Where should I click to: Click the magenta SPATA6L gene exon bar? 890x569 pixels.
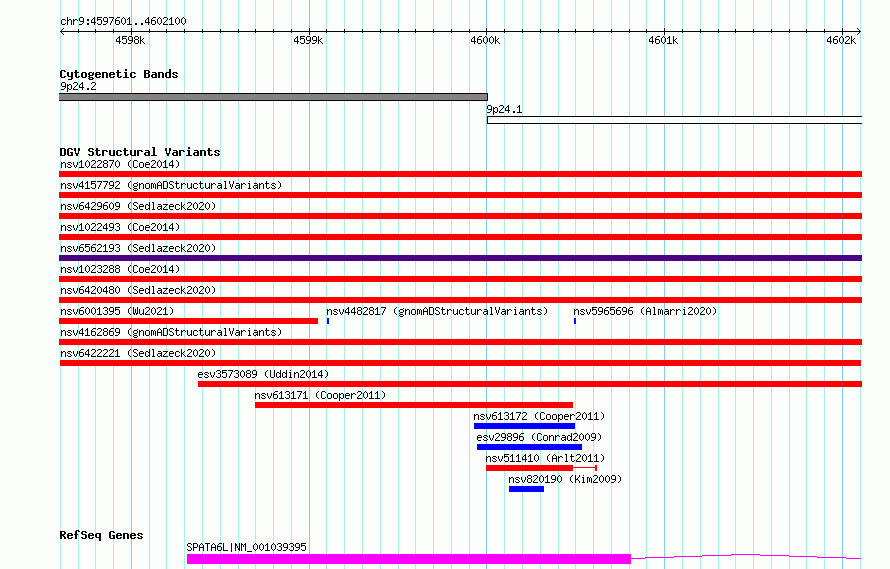point(409,559)
